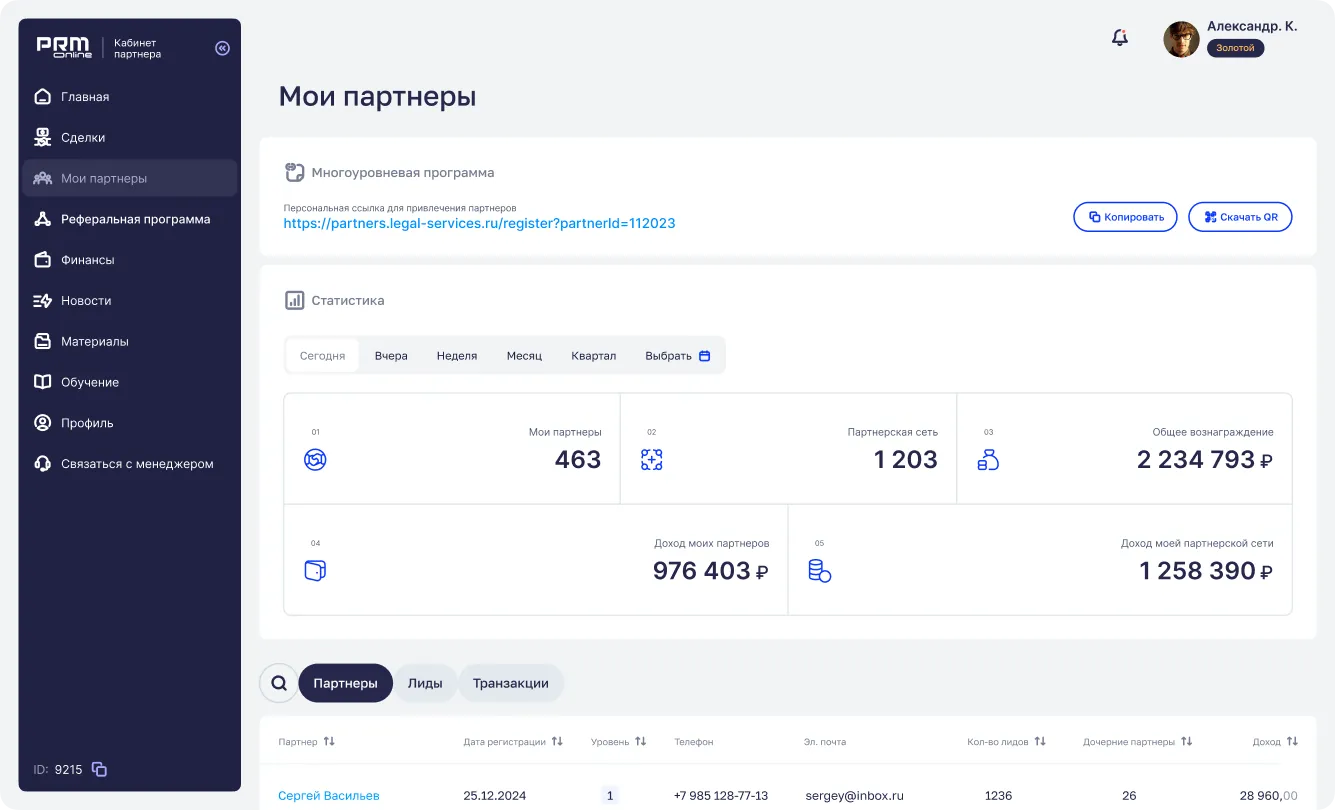Sort table by Уровень
Viewport: 1335px width, 810px height.
[x=641, y=741]
